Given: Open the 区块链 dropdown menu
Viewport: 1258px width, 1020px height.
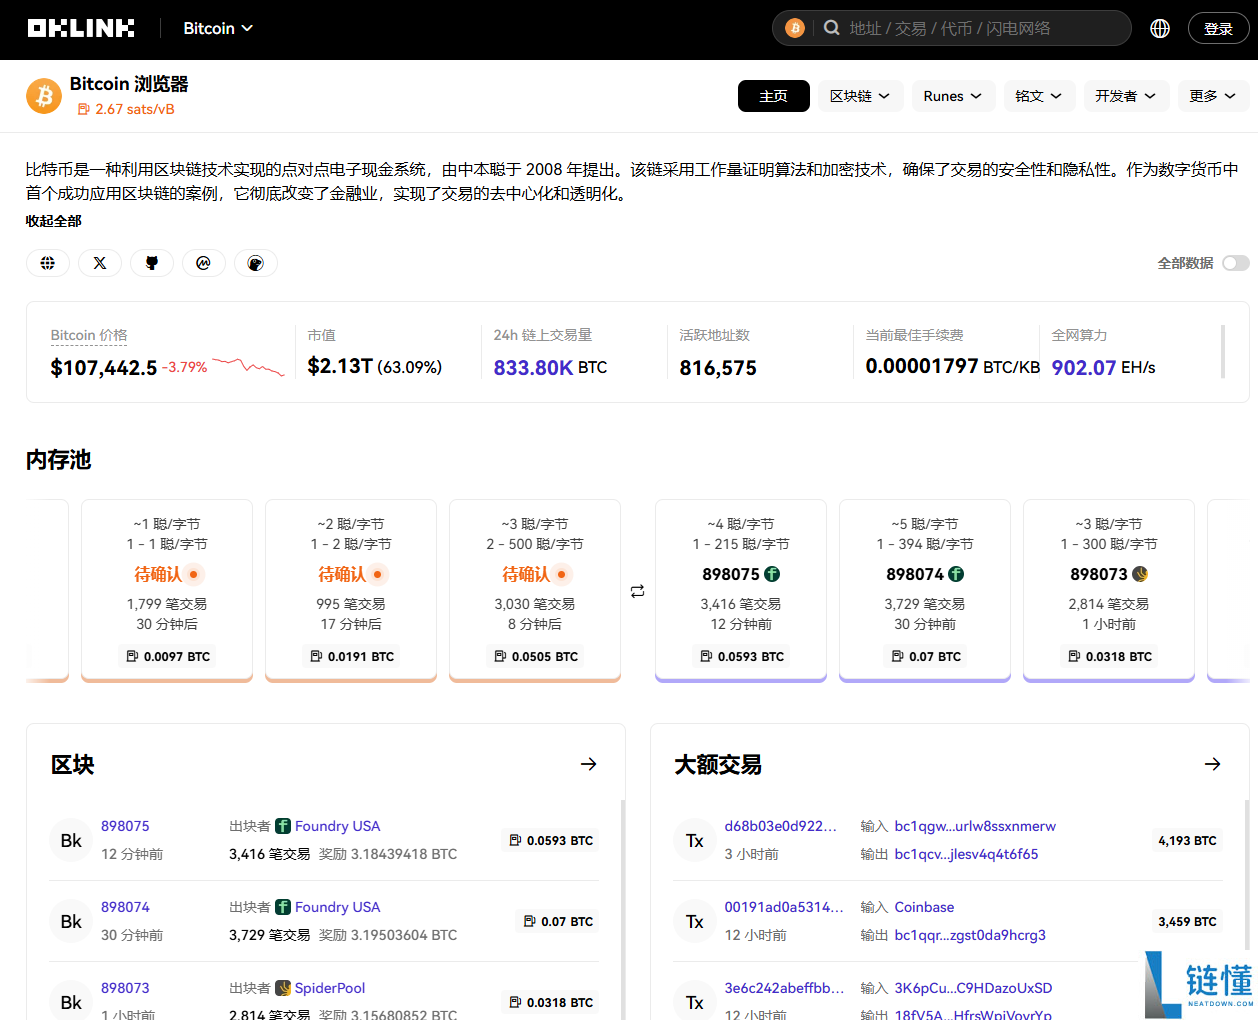Looking at the screenshot, I should point(861,96).
